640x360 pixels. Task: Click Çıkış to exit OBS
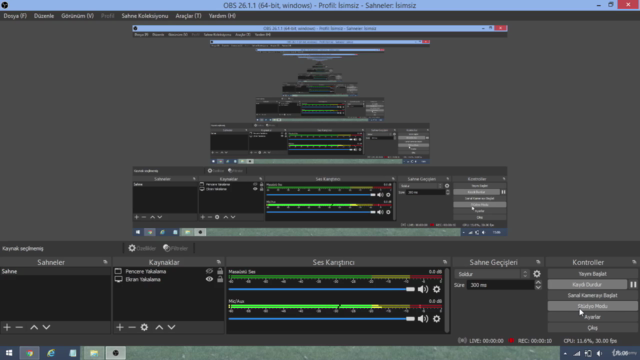[592, 327]
